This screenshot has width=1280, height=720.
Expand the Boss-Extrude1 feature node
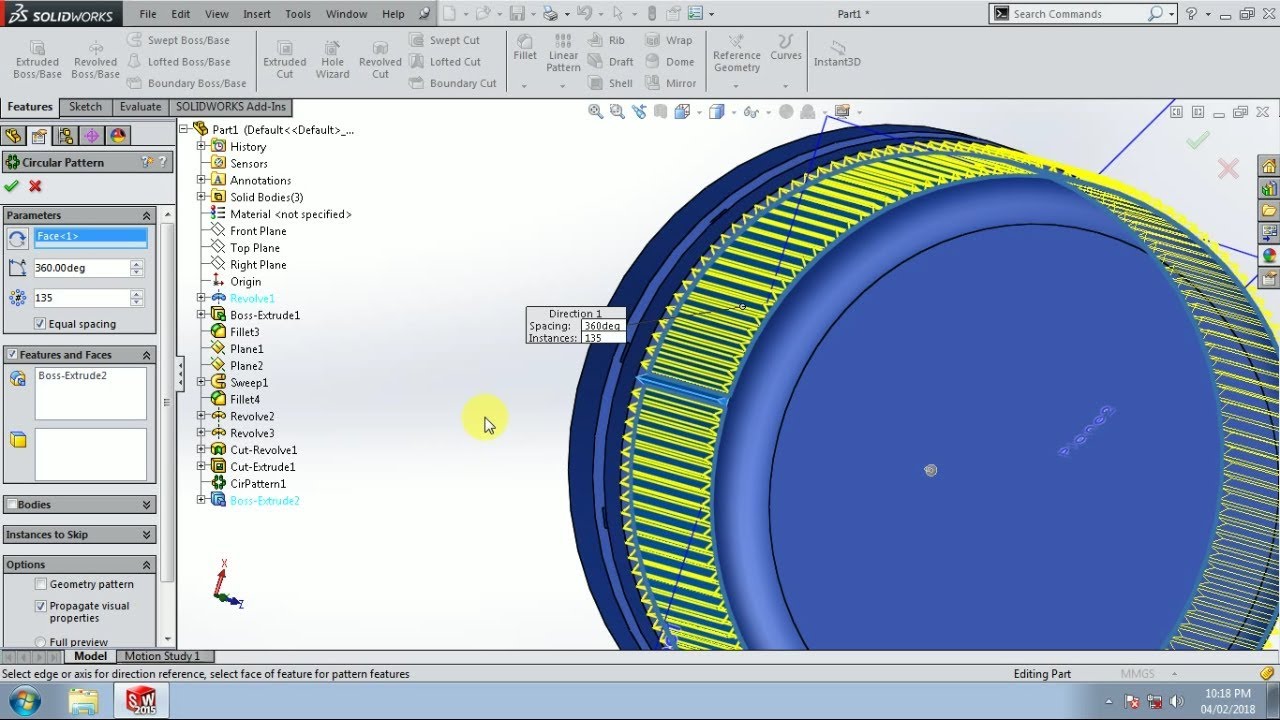pos(201,315)
